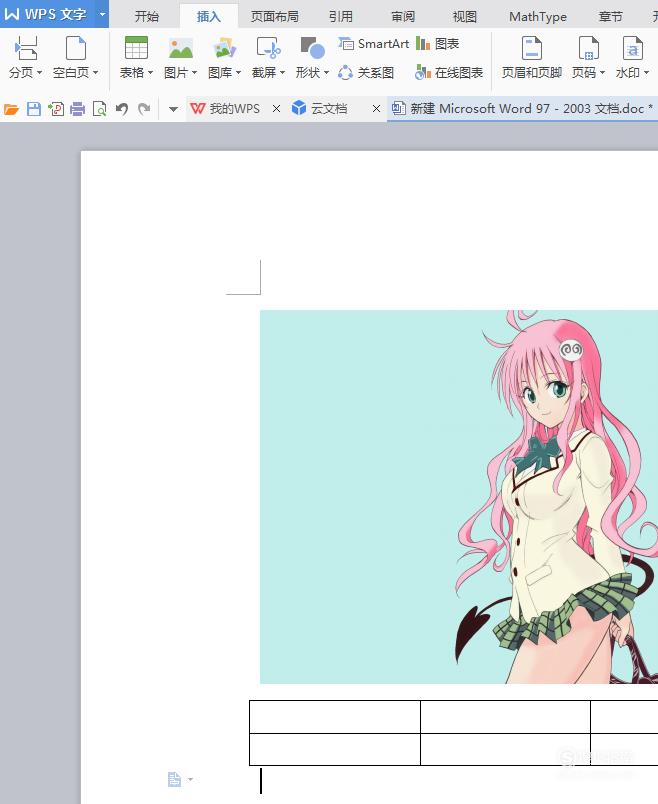Click the 分页 page break icon

coord(26,49)
